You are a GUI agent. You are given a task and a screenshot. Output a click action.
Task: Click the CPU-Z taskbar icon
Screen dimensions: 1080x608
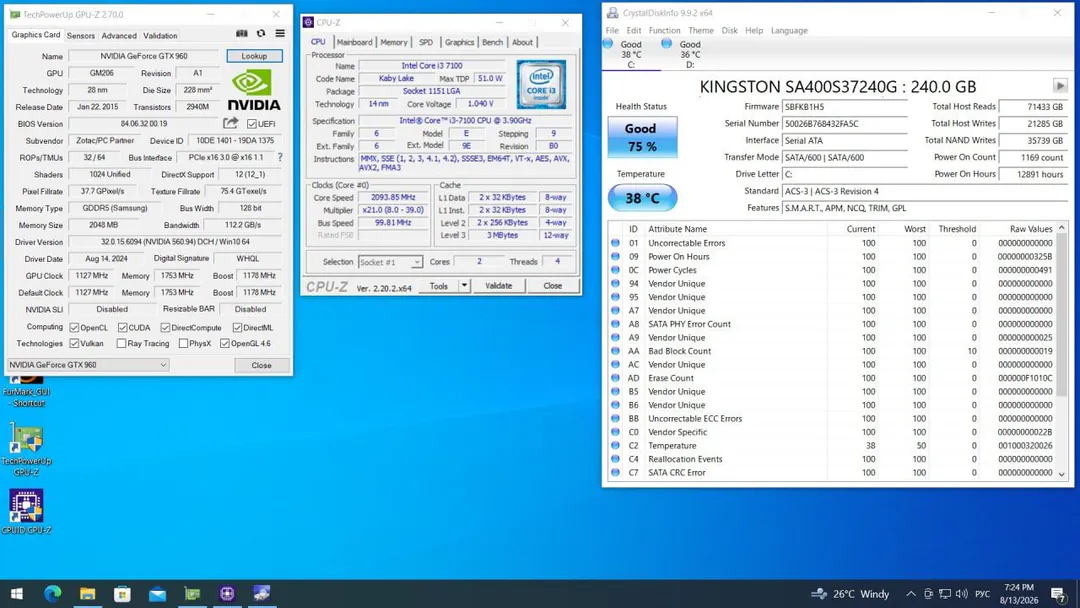click(227, 594)
